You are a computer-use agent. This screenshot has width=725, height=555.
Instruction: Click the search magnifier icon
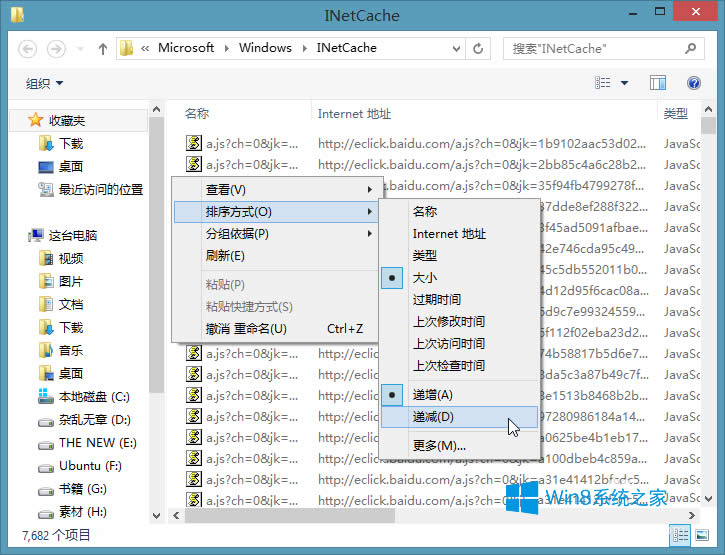[694, 48]
